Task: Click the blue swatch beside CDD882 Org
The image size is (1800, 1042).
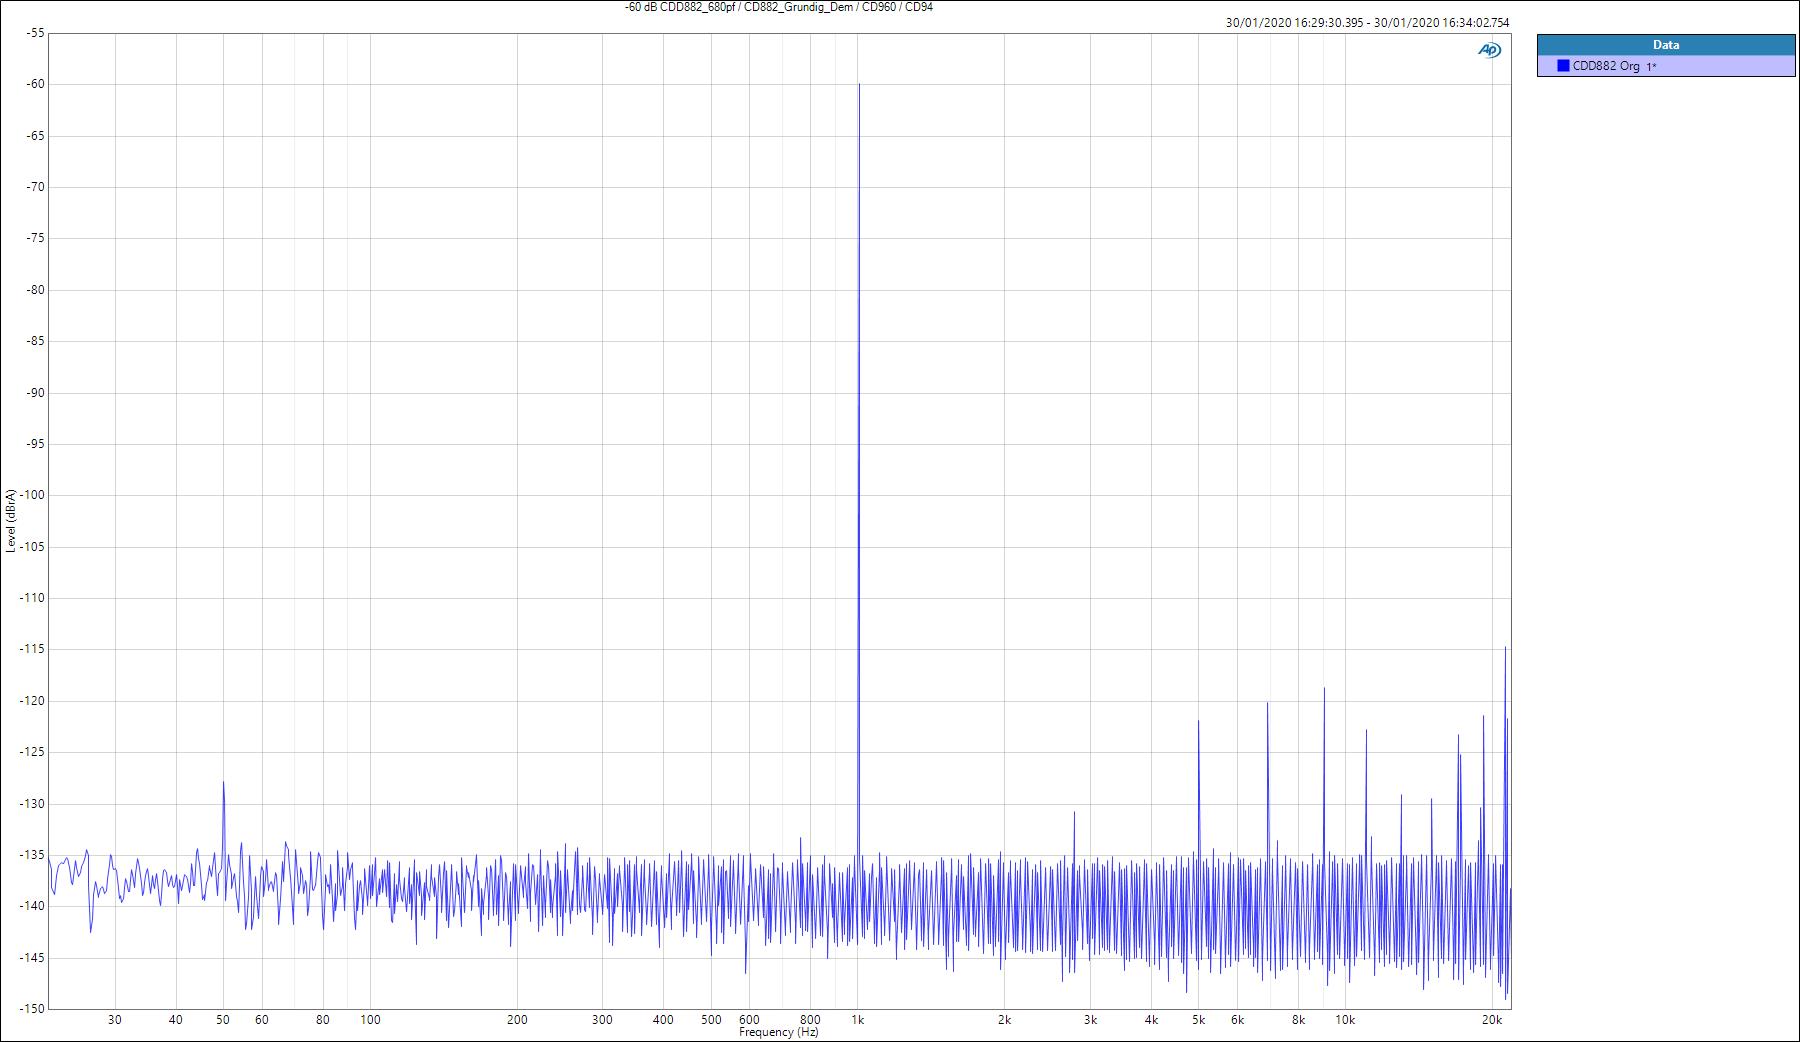Action: coord(1562,66)
